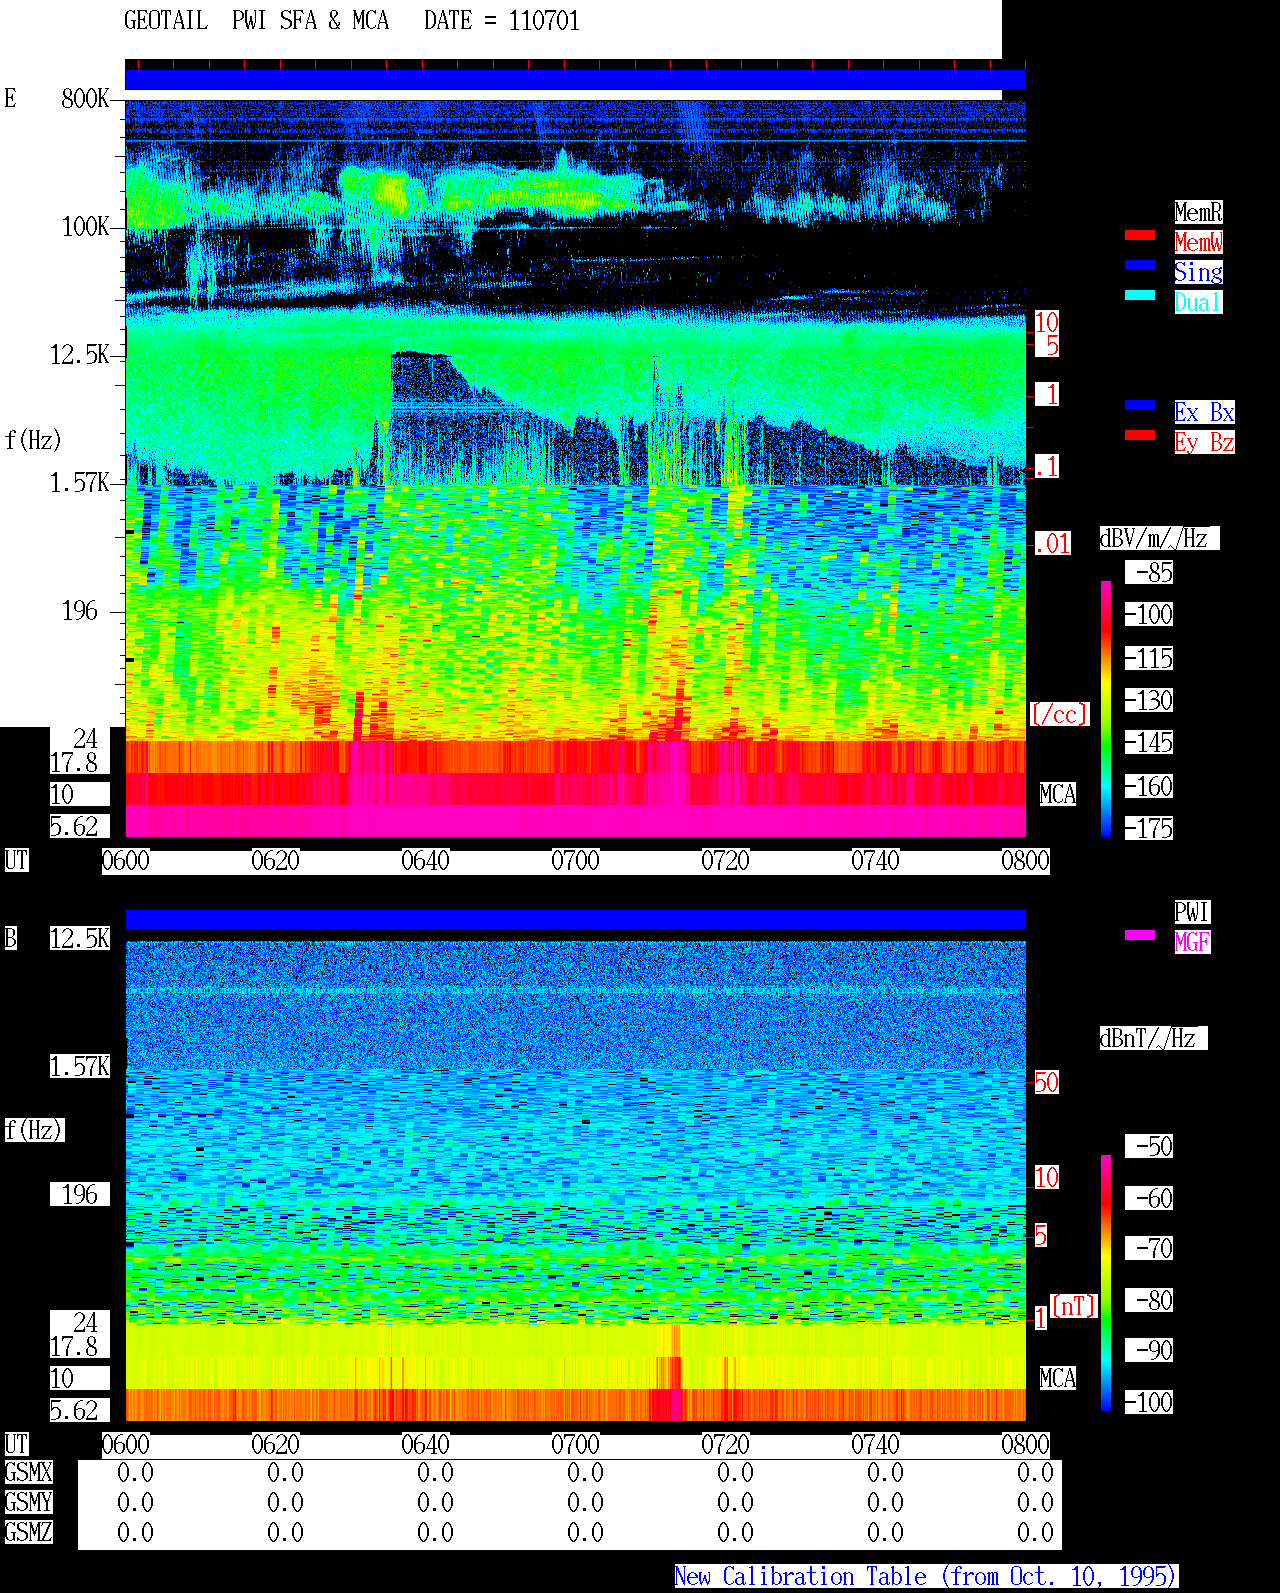
Task: Click the red Ey Bz swatch
Action: [1140, 435]
